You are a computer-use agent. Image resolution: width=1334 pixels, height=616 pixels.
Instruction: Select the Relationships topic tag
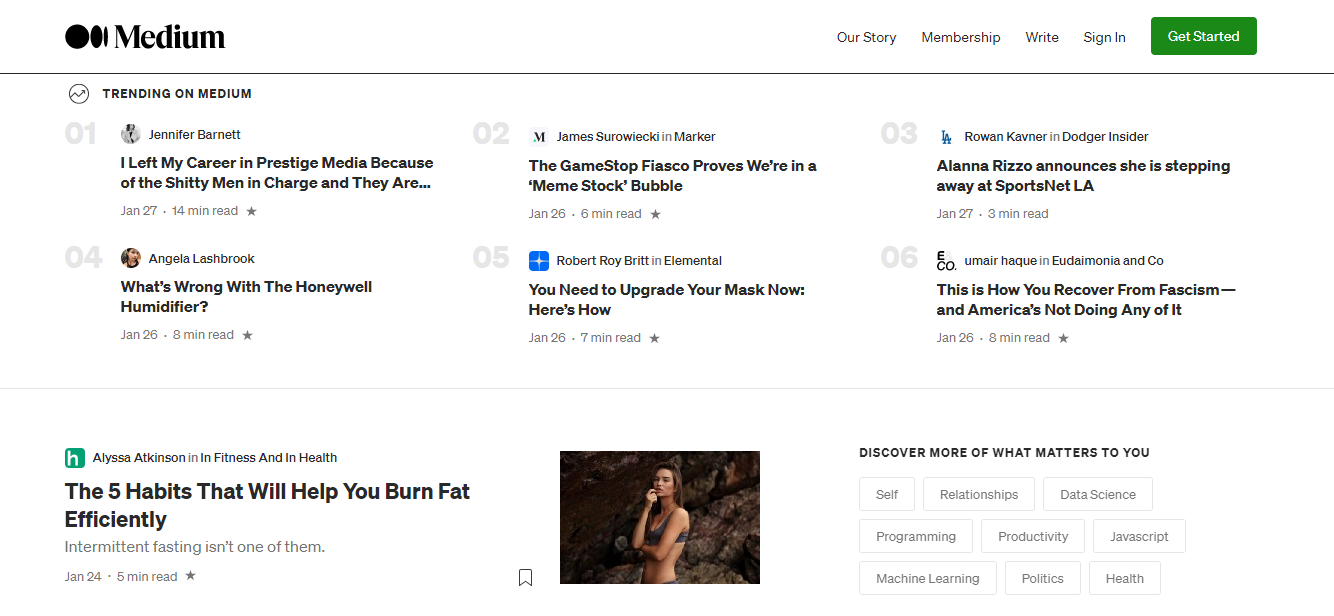[x=979, y=494]
